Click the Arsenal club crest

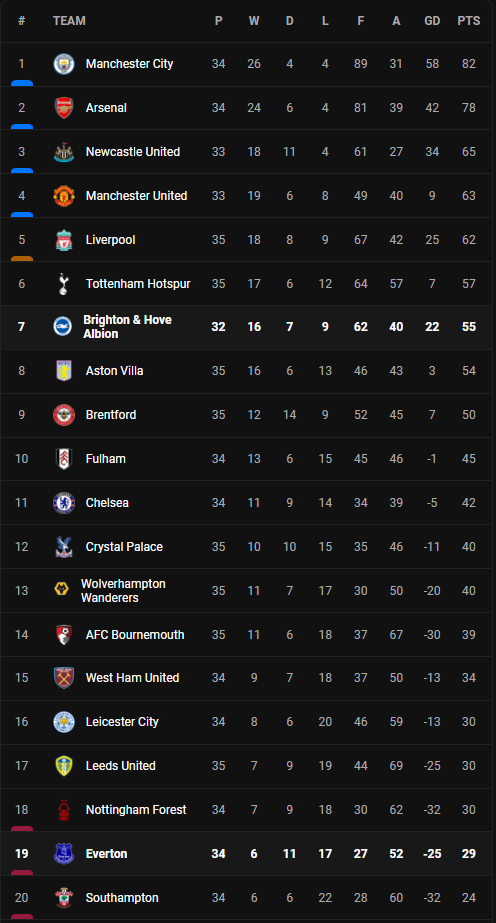click(x=64, y=108)
